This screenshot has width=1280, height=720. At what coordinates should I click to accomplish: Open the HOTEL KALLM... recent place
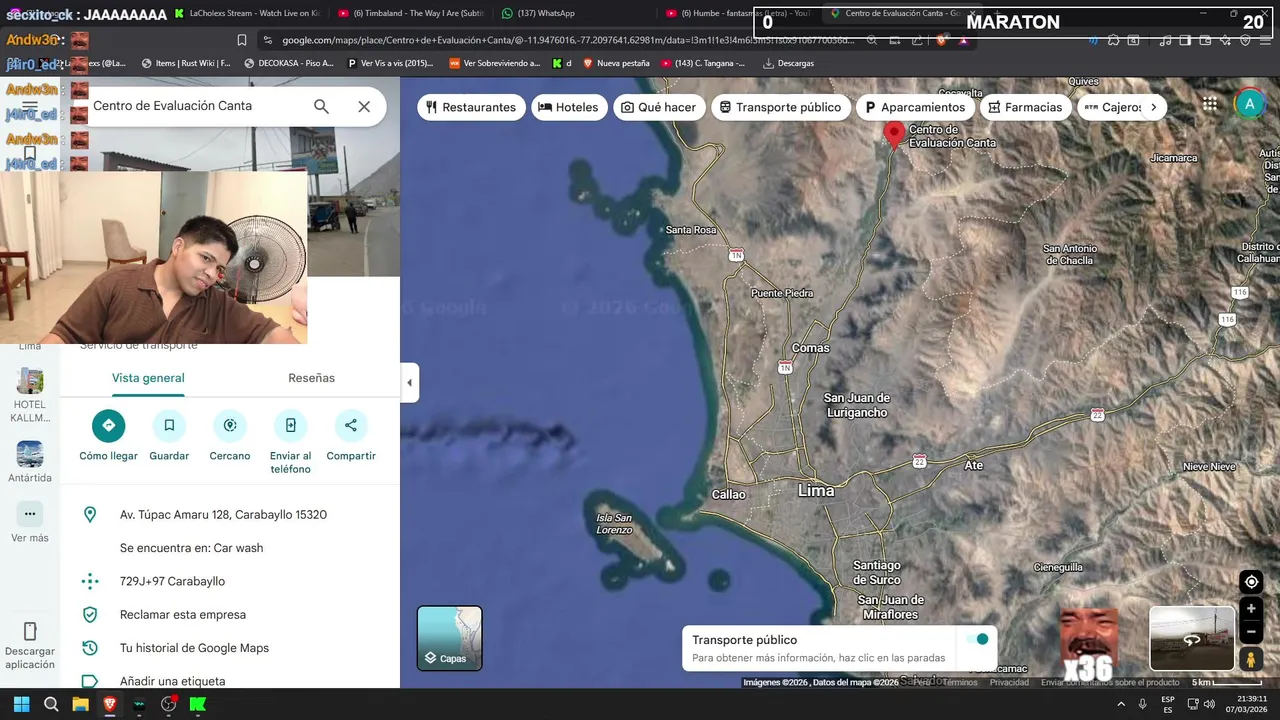click(30, 395)
